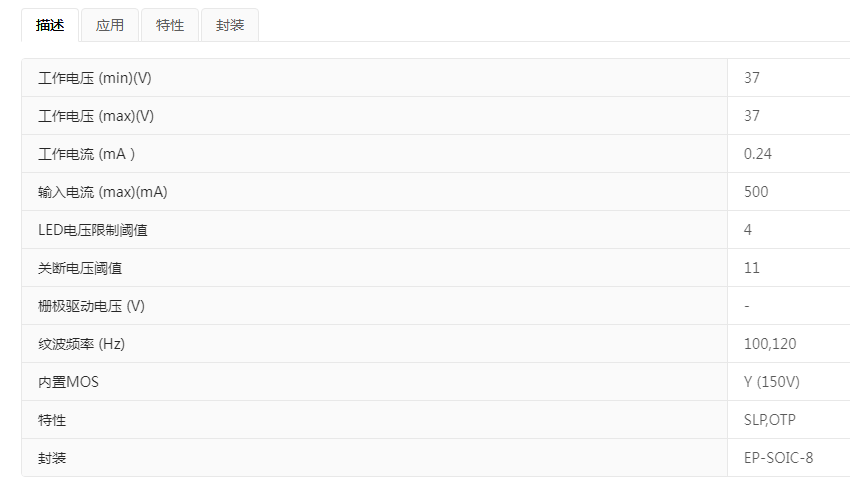
Task: Go to the 封装 tab at top
Action: tap(230, 25)
